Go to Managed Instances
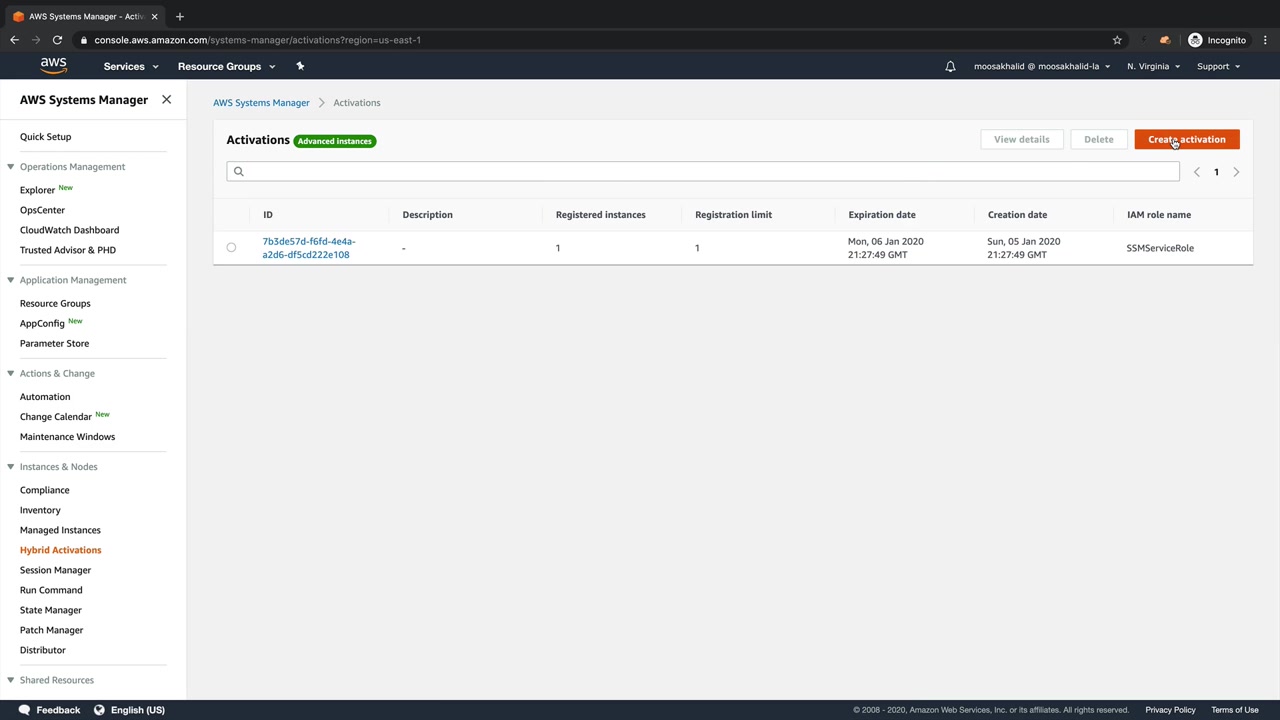The image size is (1280, 720). point(60,530)
